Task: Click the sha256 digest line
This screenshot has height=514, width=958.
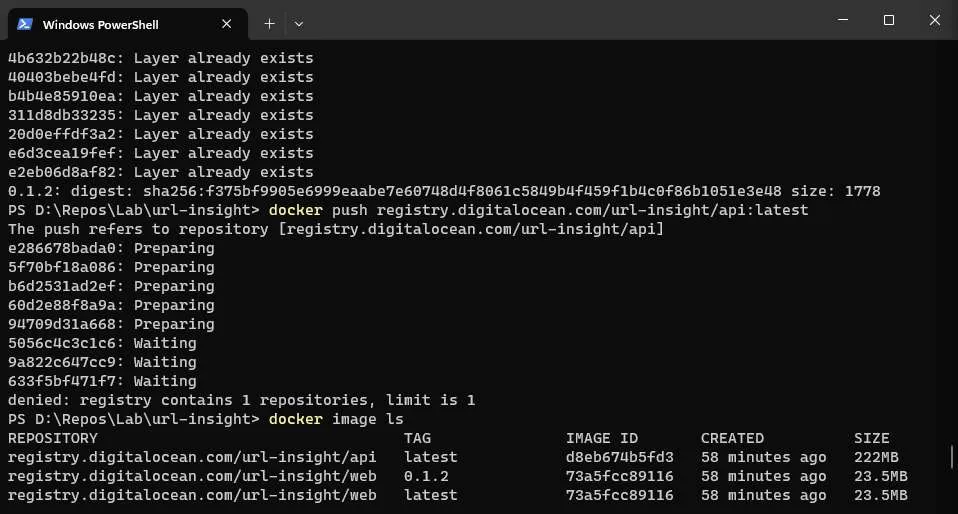Action: click(x=444, y=191)
